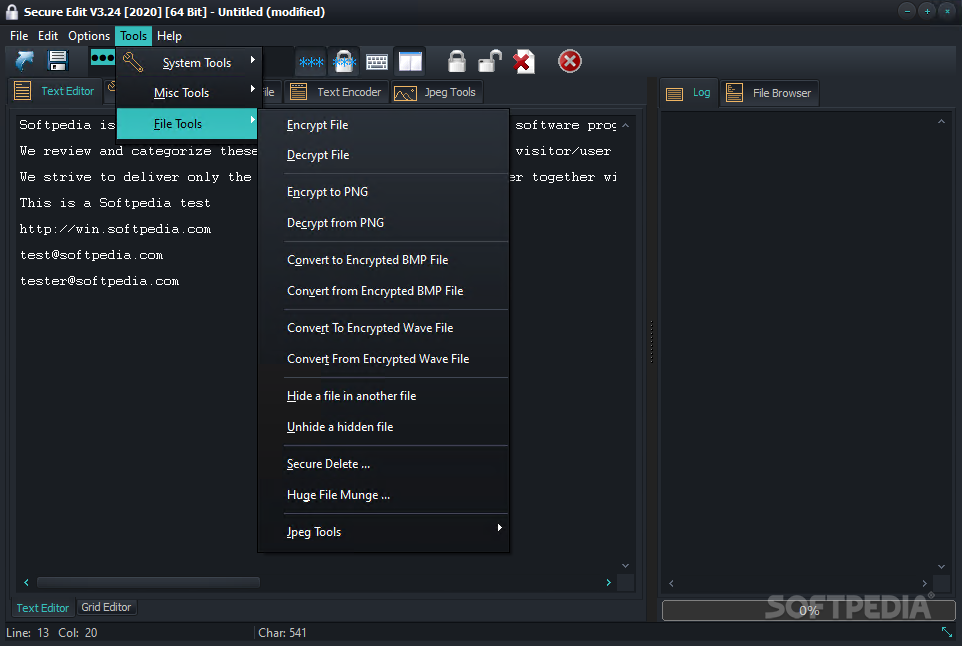Switch to the File Browser tab
This screenshot has height=646, width=962.
pyautogui.click(x=769, y=93)
